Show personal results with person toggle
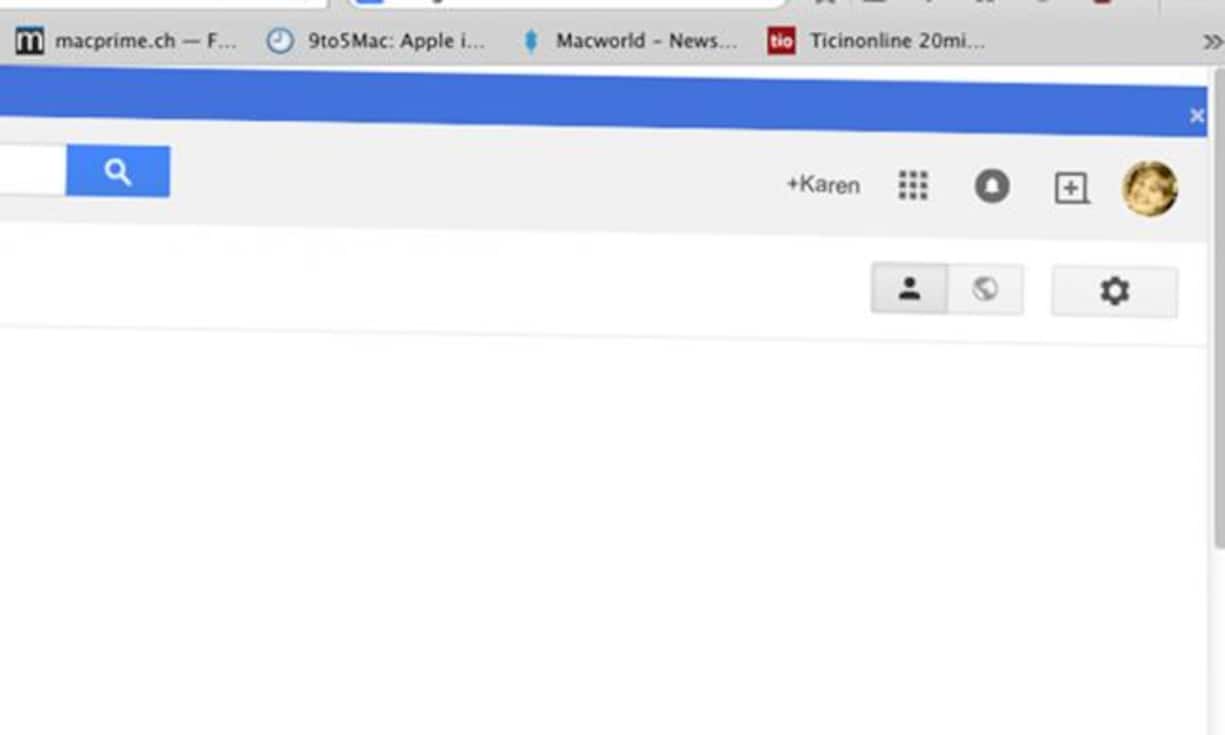 909,289
